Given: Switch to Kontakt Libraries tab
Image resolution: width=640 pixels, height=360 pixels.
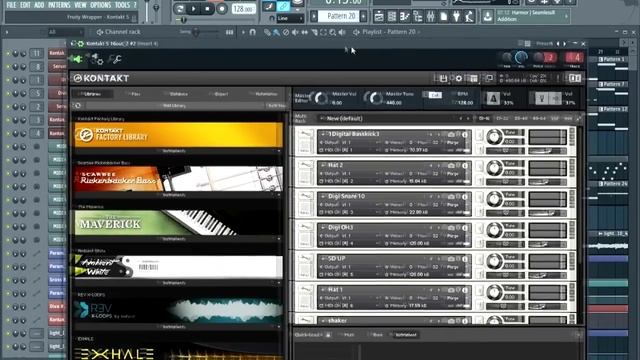Looking at the screenshot, I should [91, 94].
